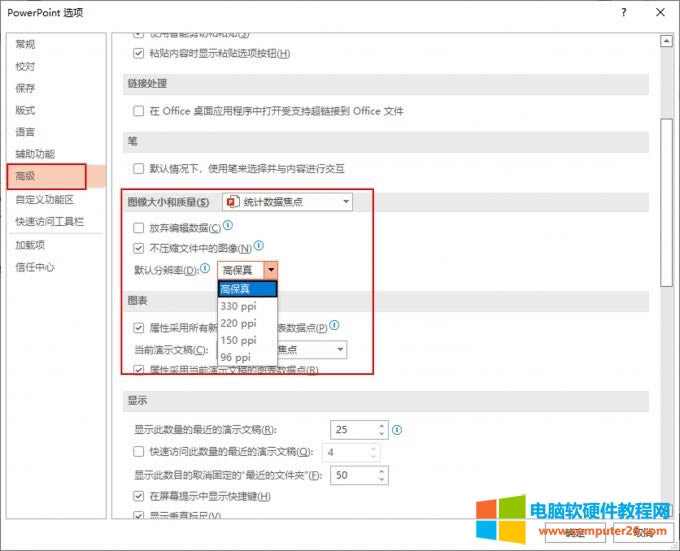
Task: Close the PowerPoint 选项 dialog
Action: 659,13
